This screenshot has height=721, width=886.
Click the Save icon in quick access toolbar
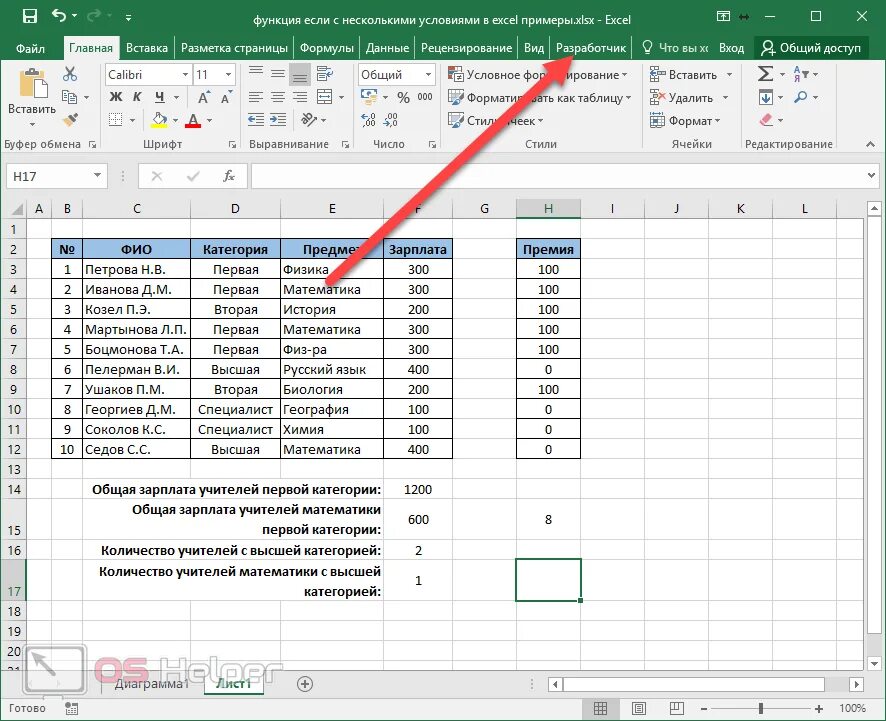click(29, 16)
